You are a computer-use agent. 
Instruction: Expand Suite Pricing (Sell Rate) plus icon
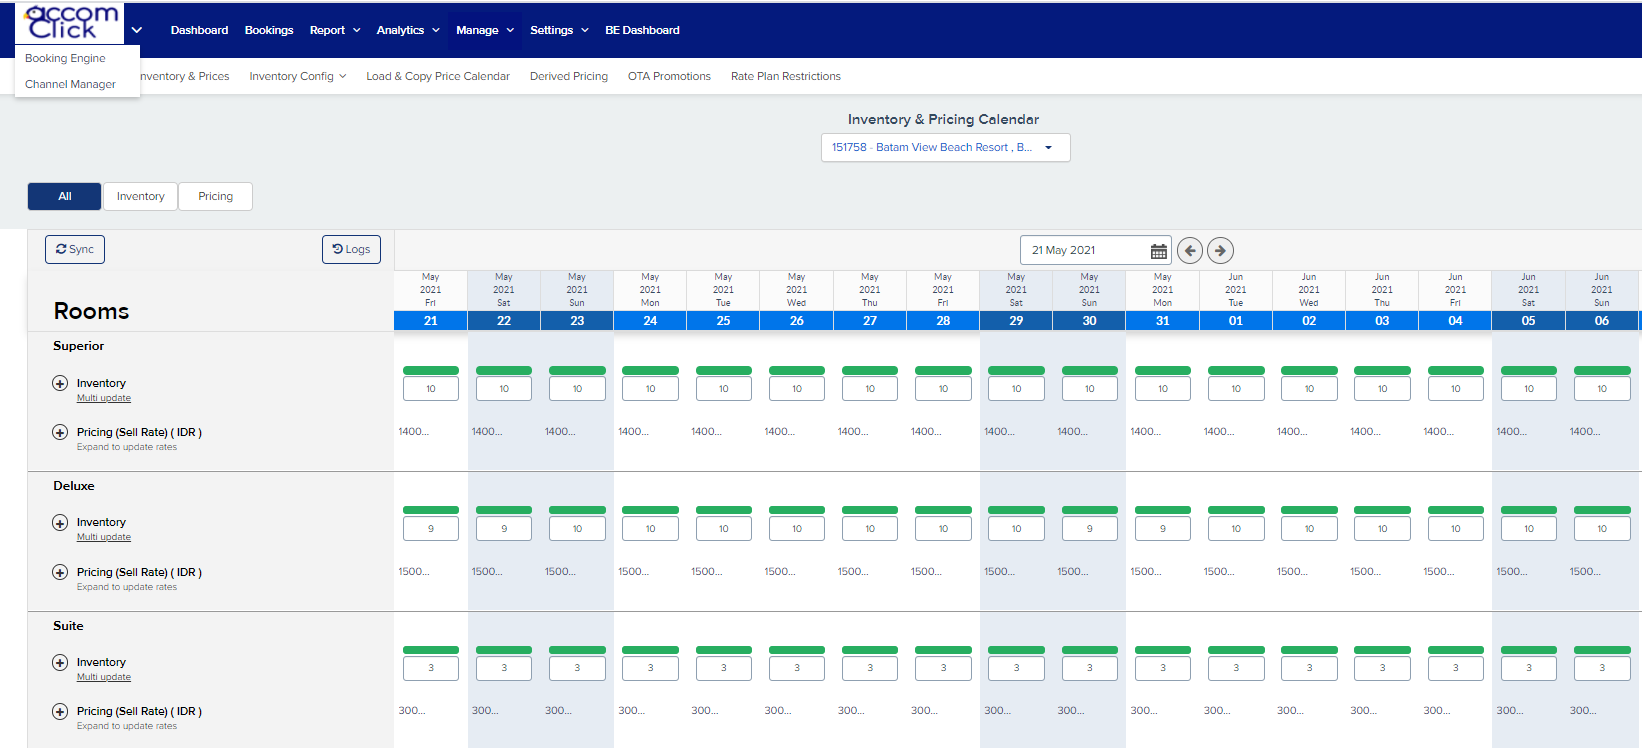(60, 712)
